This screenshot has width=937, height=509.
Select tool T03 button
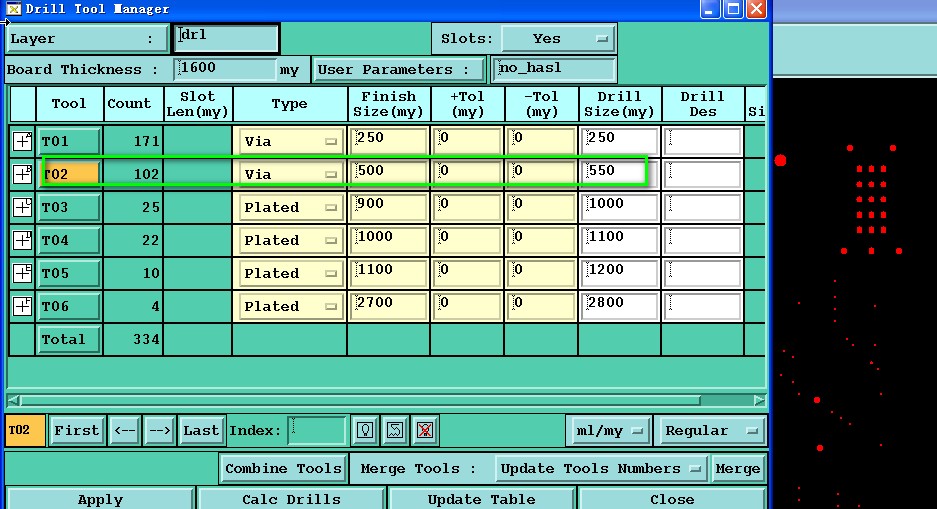pos(68,207)
